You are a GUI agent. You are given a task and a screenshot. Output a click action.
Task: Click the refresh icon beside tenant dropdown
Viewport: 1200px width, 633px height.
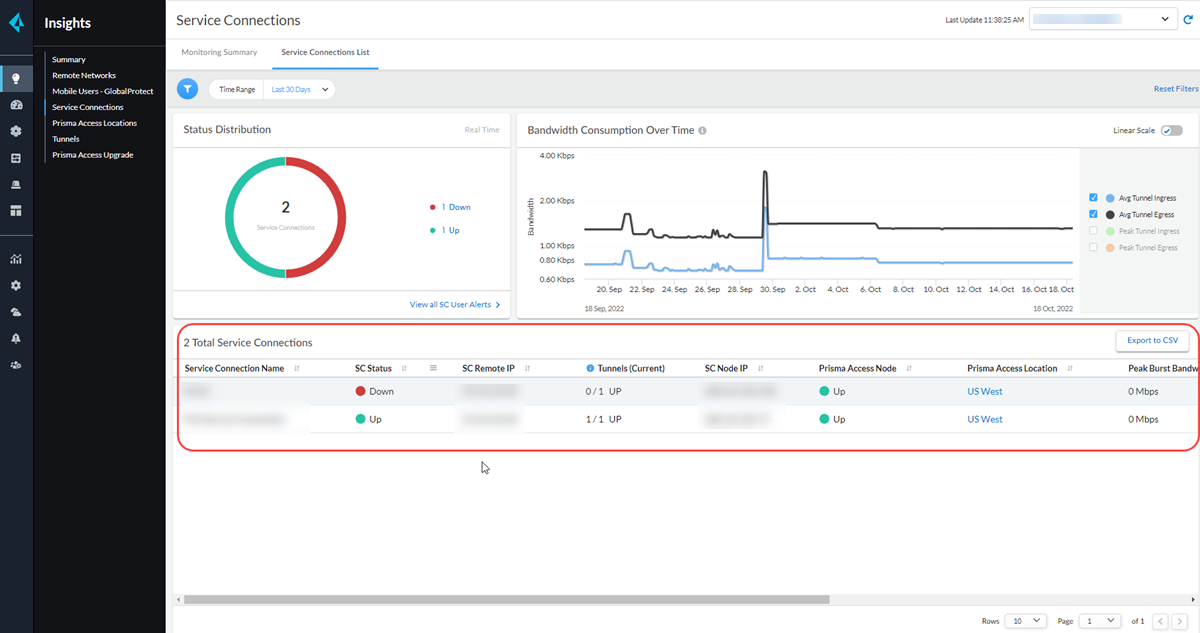click(x=1188, y=19)
